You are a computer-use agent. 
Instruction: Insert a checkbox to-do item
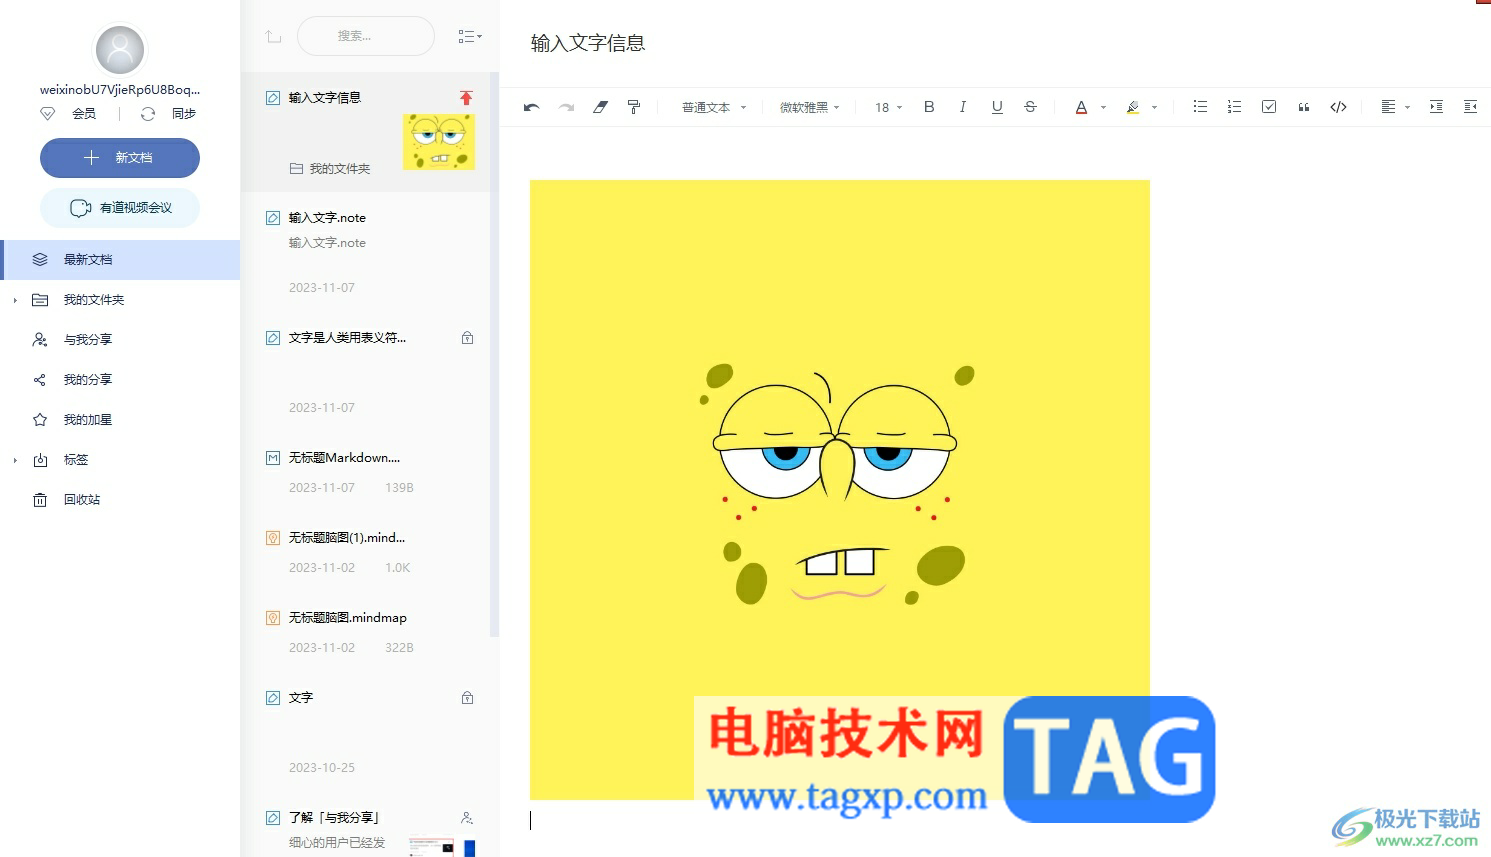click(1269, 107)
